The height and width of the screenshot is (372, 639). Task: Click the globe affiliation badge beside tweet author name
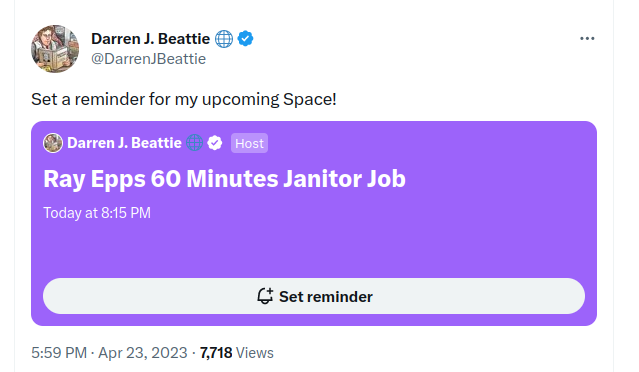pos(224,39)
